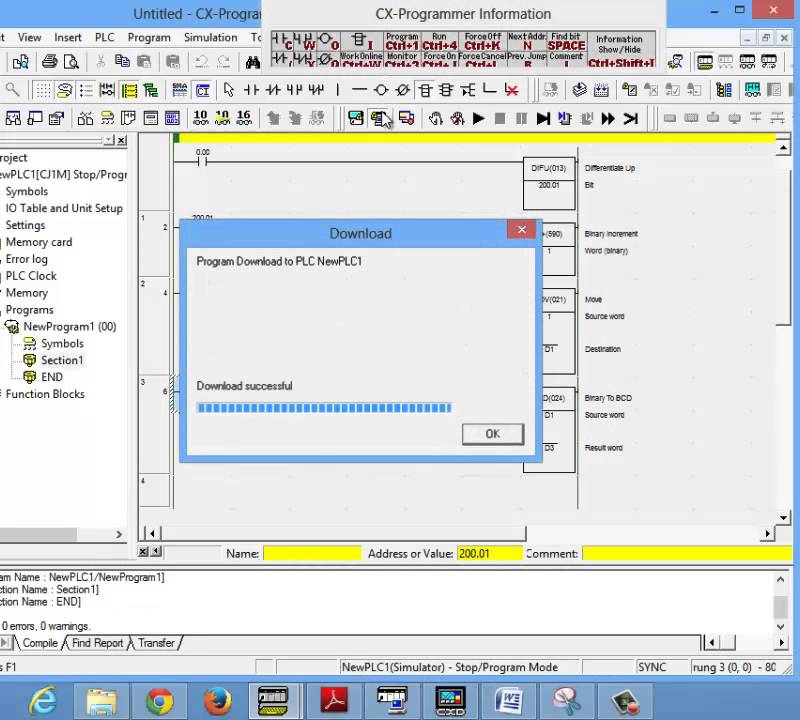The width and height of the screenshot is (800, 720).
Task: Open the Simulation menu
Action: [x=210, y=37]
